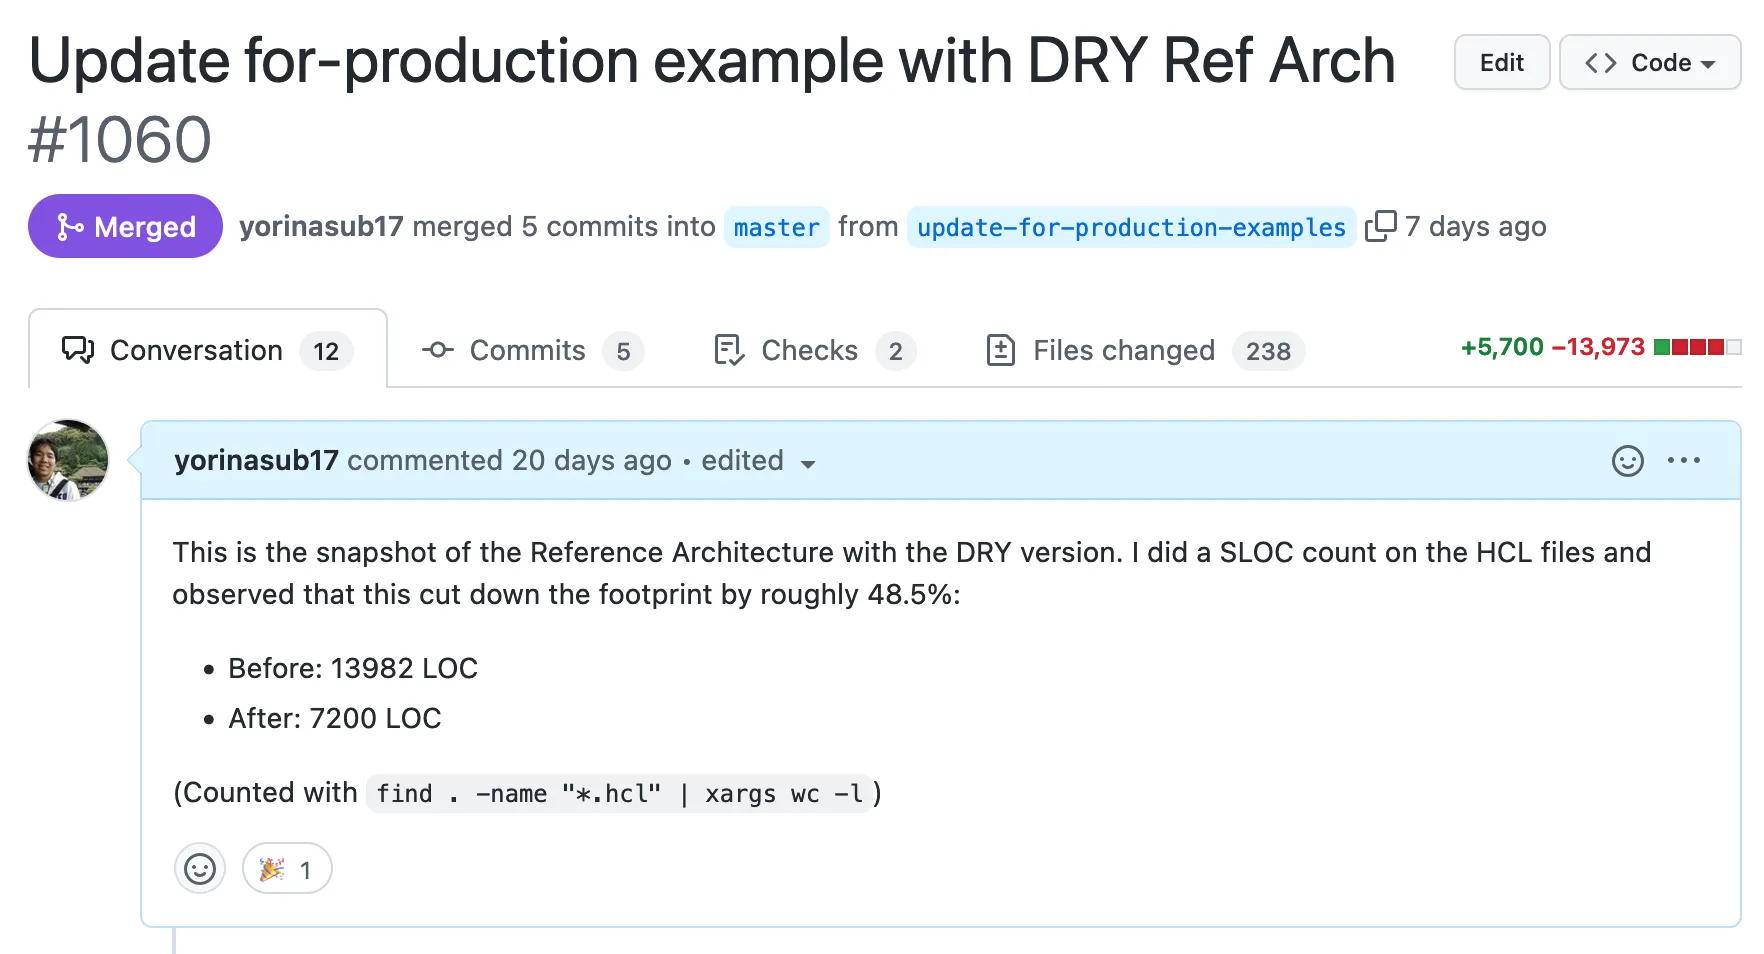
Task: Open the Code dropdown menu
Action: pos(1650,62)
